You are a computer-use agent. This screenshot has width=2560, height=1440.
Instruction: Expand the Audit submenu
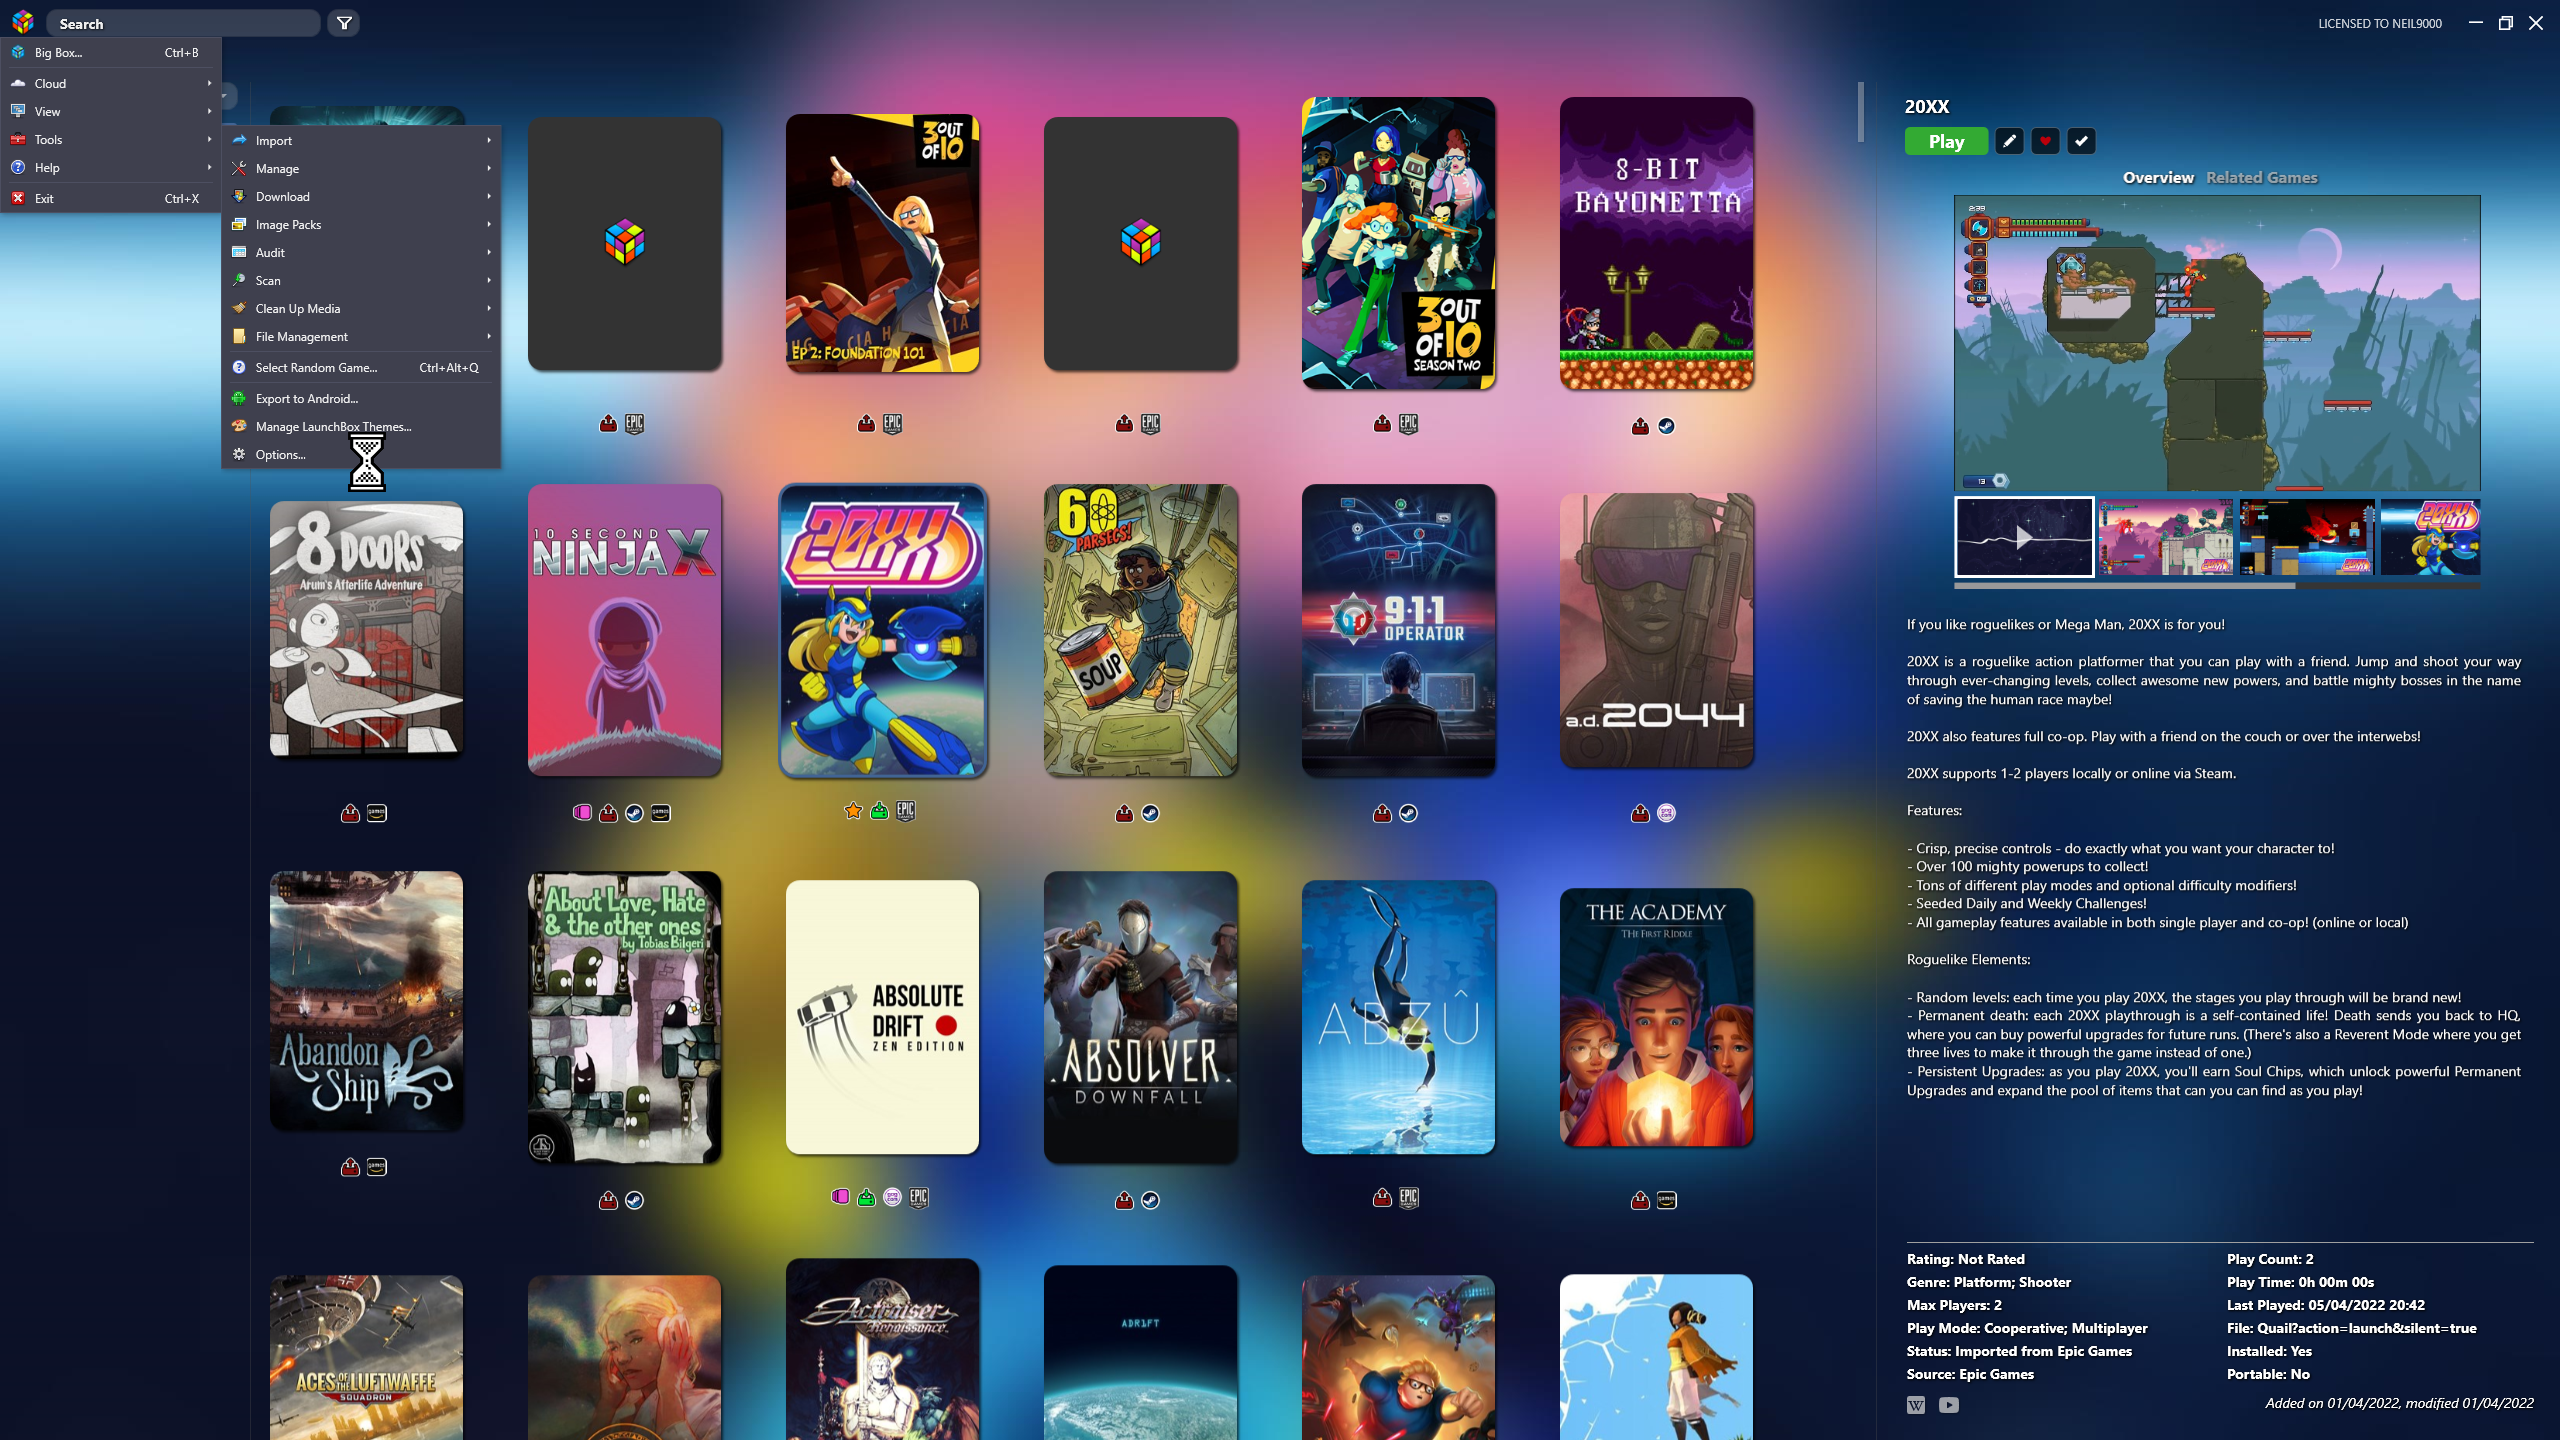pos(361,252)
